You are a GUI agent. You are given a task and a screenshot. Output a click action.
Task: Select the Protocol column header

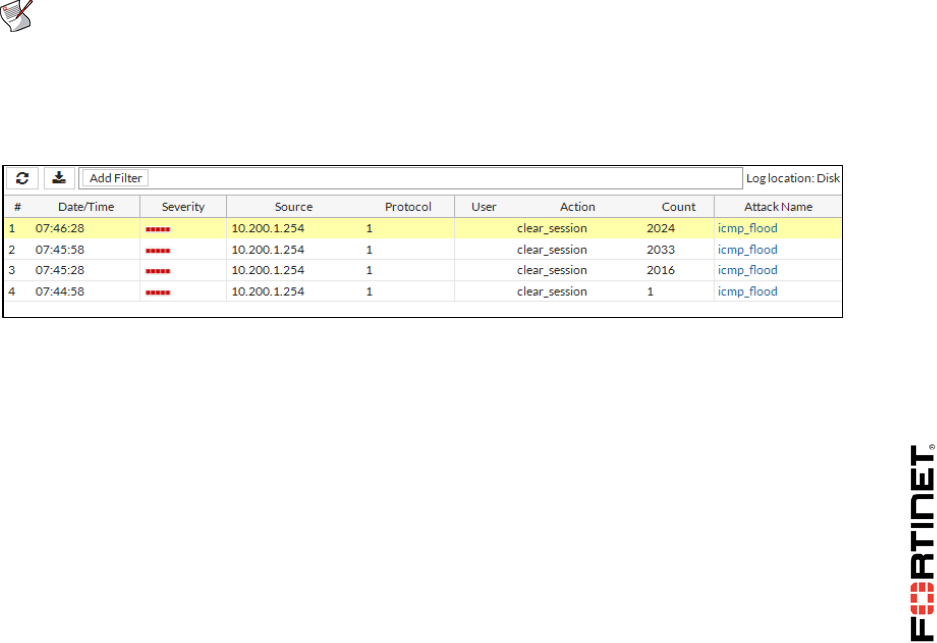tap(408, 207)
